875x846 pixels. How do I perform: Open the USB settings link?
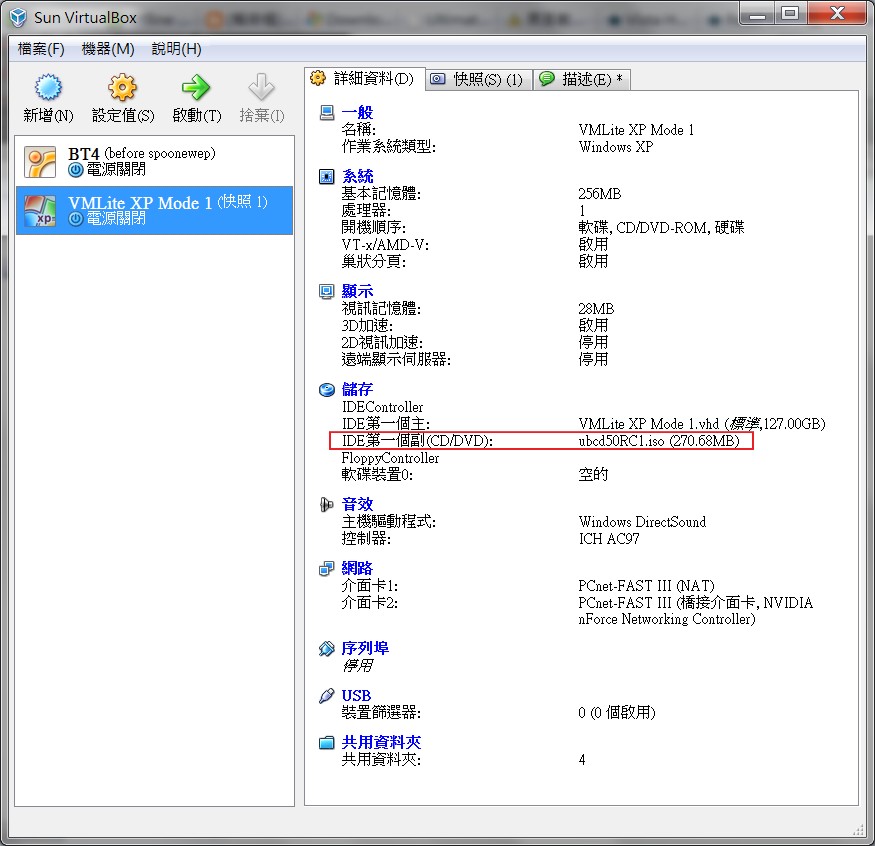(x=356, y=696)
